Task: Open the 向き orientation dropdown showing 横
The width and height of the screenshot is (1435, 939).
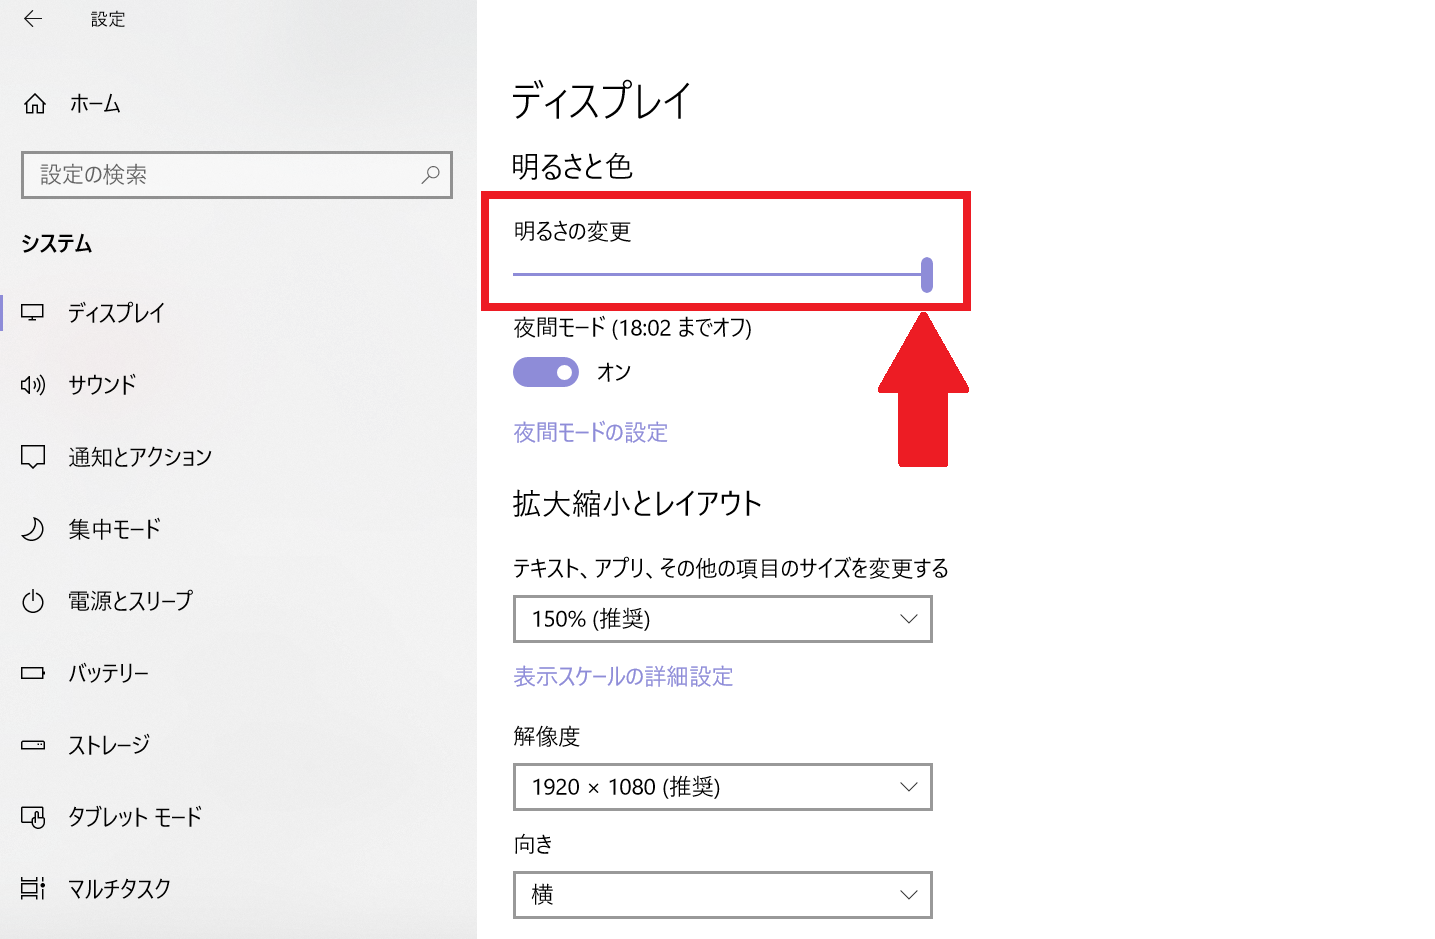Action: (722, 895)
